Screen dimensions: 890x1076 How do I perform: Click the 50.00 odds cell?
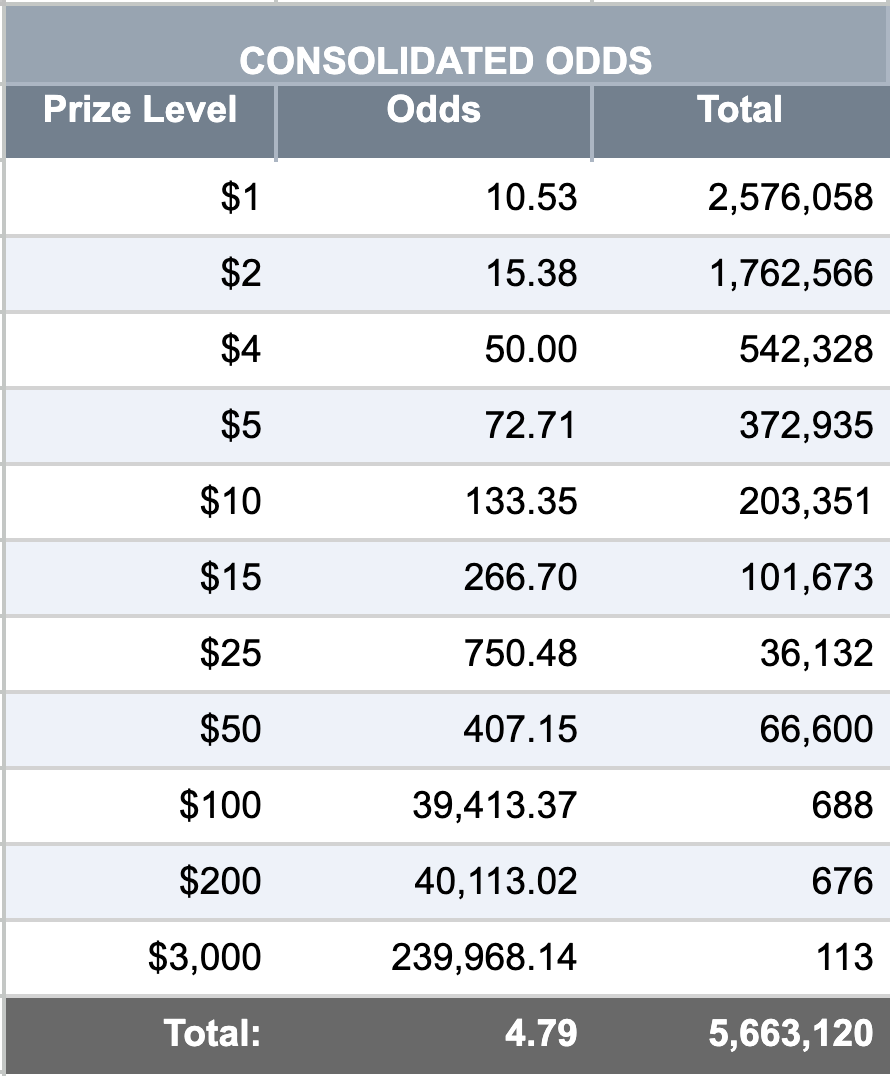[434, 350]
